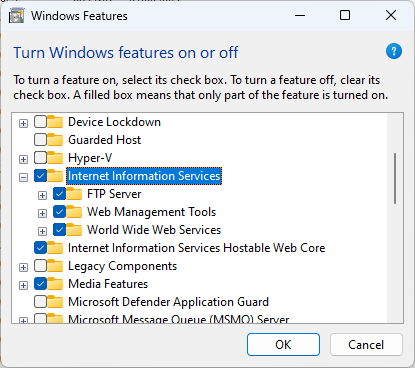
Task: Tick the Microsoft Defender Application Guard checkbox
Action: pyautogui.click(x=40, y=302)
